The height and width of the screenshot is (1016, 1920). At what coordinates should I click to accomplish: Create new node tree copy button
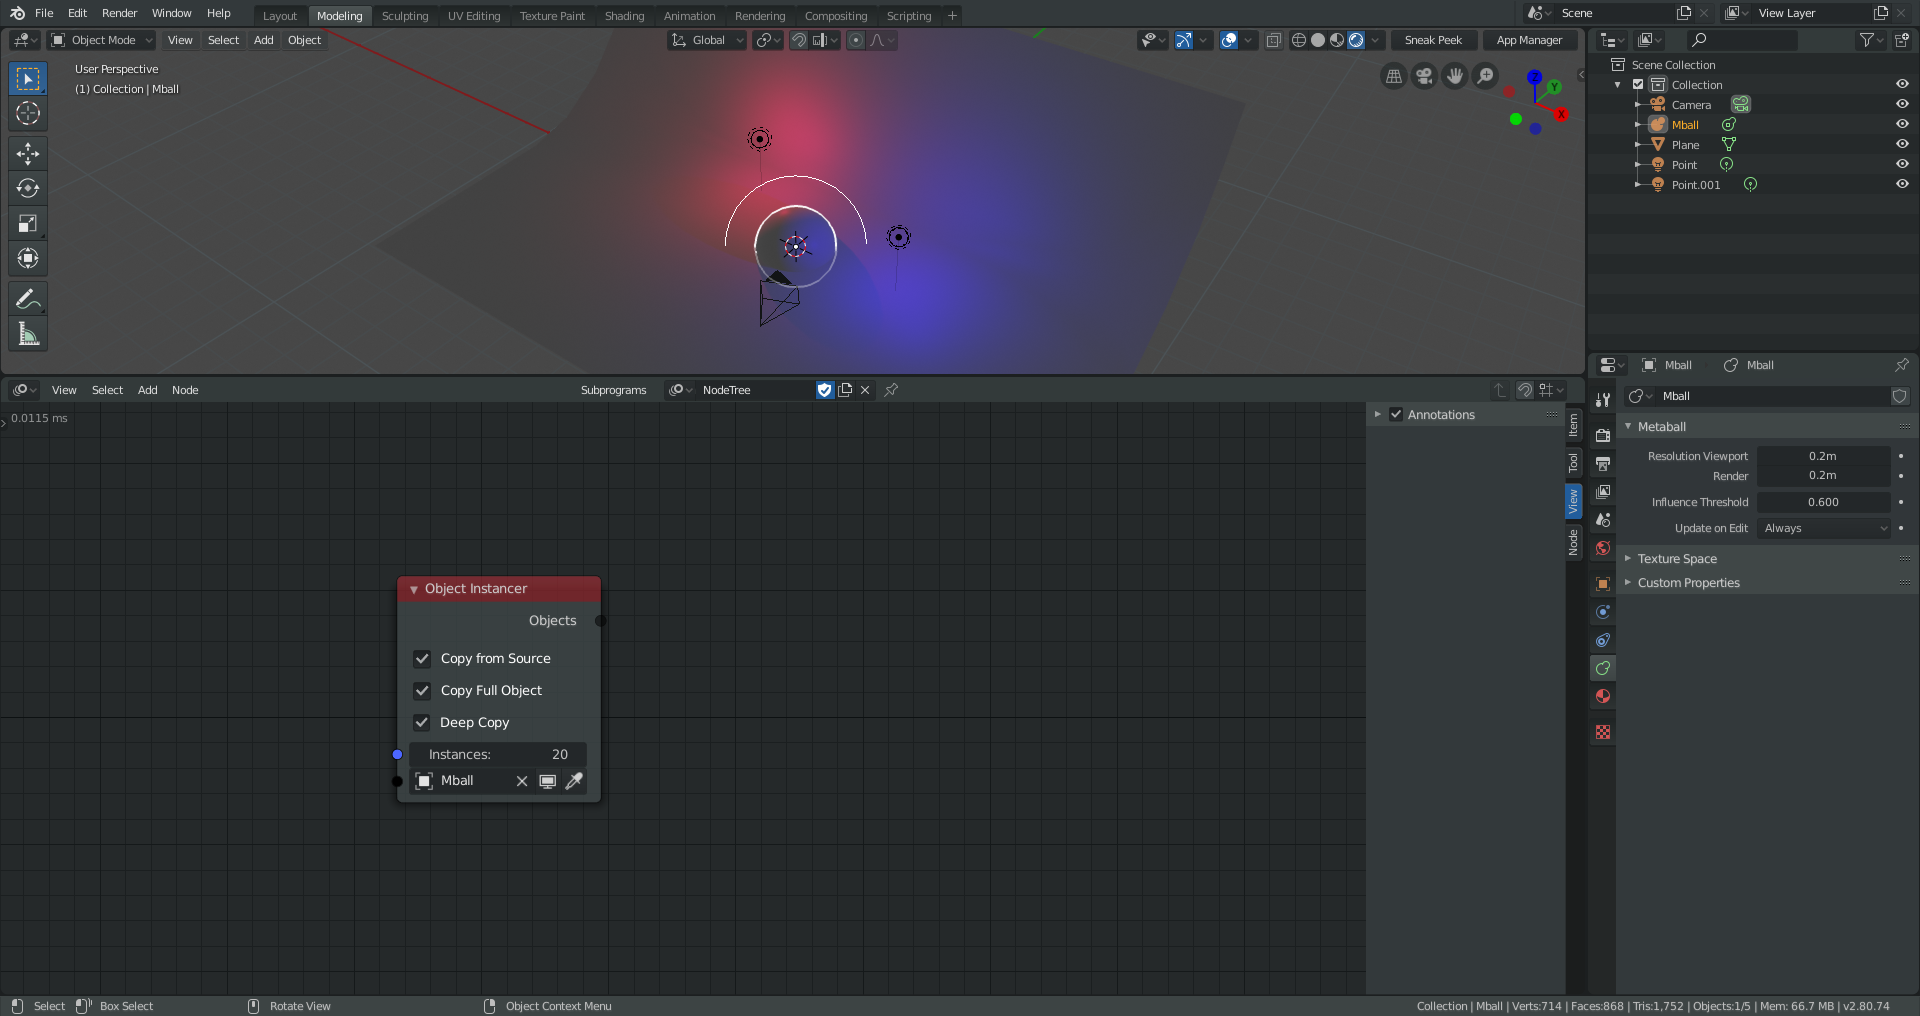tap(845, 390)
